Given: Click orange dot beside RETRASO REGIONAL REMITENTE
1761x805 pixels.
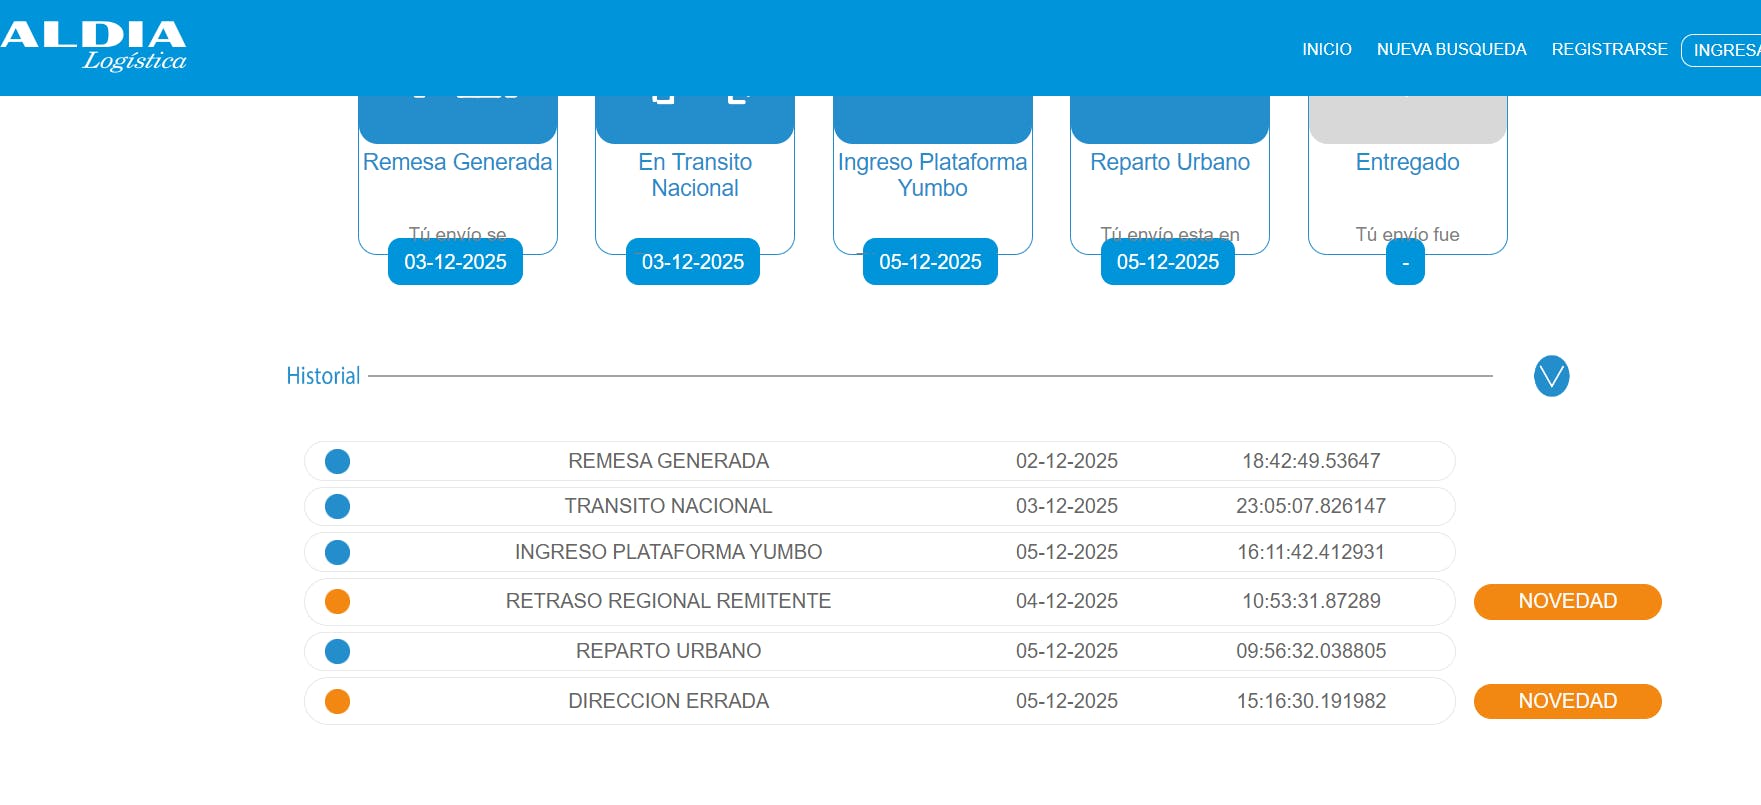Looking at the screenshot, I should click(x=338, y=601).
